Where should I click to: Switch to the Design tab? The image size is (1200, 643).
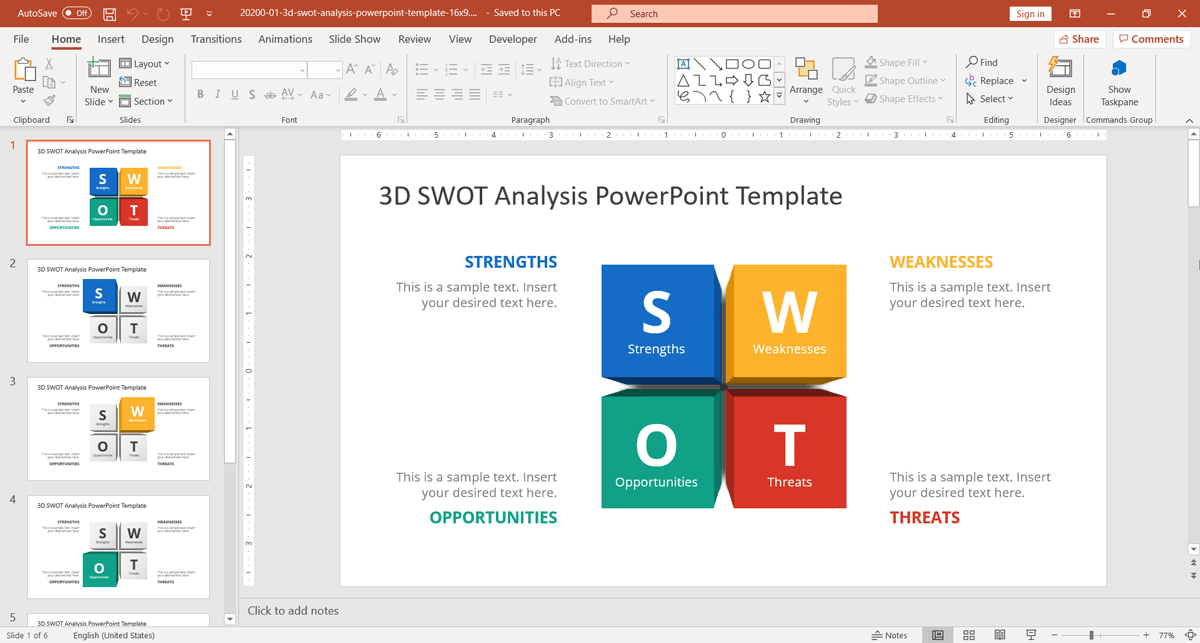[x=157, y=39]
